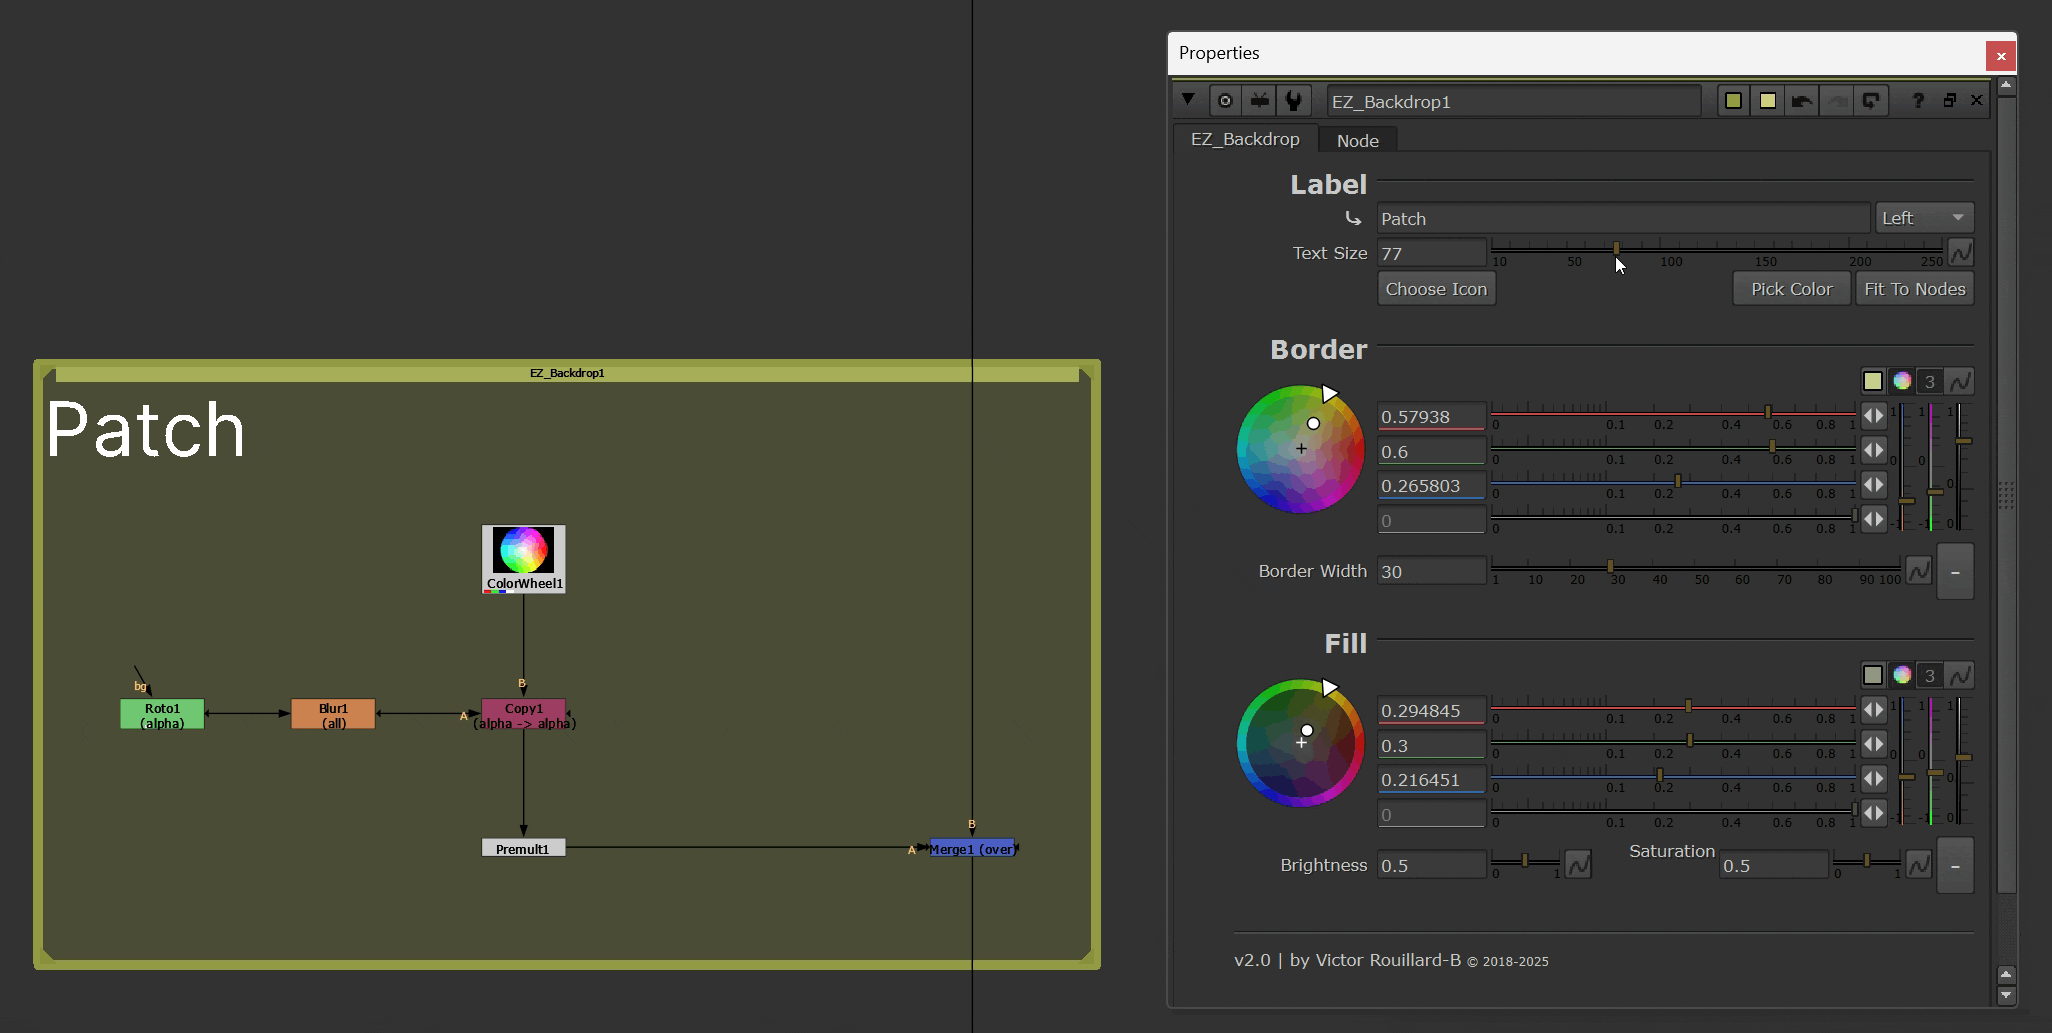Click the Patch label text field
The image size is (2052, 1033).
tap(1622, 219)
